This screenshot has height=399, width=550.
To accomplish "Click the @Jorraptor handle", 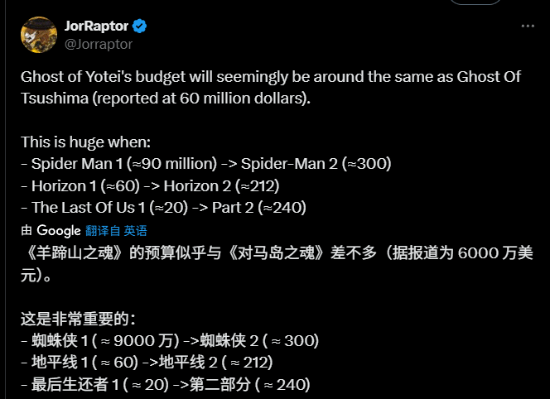I will (99, 45).
